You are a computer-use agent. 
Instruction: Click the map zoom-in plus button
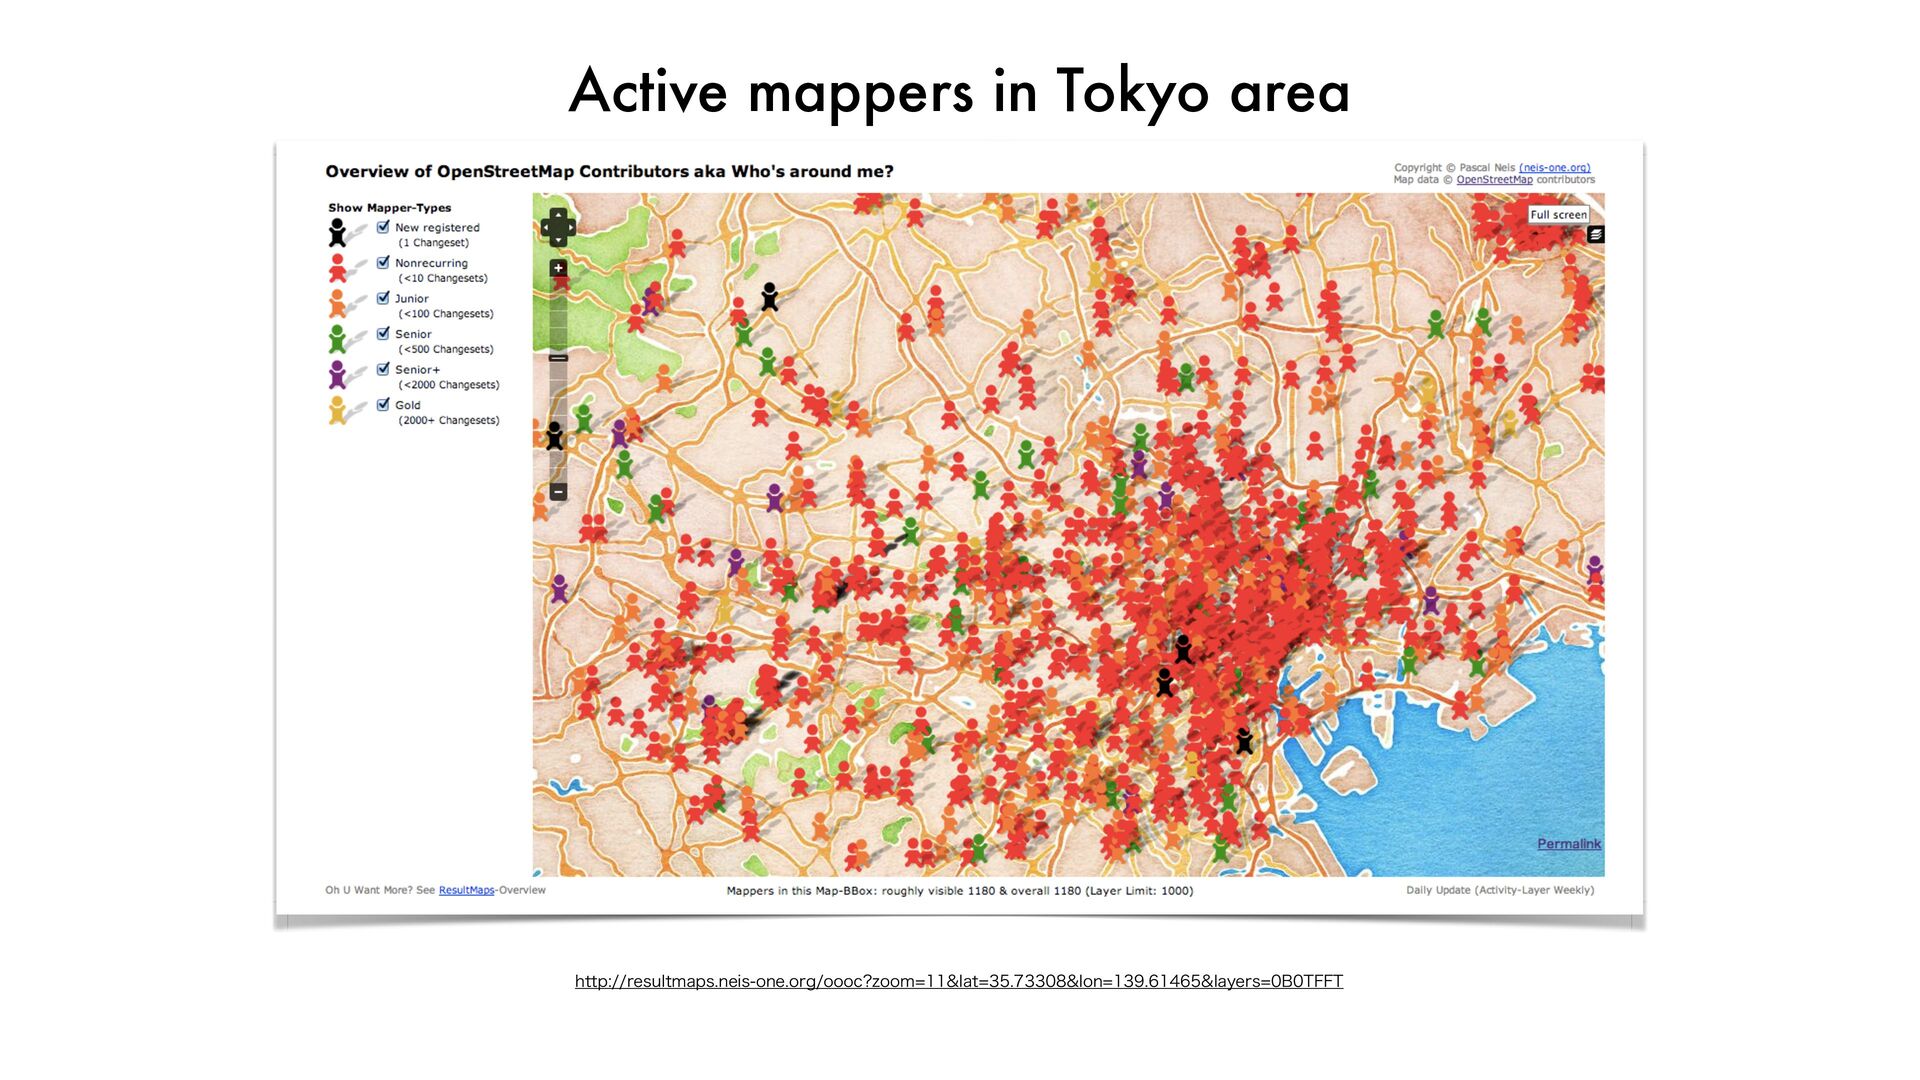click(x=558, y=268)
